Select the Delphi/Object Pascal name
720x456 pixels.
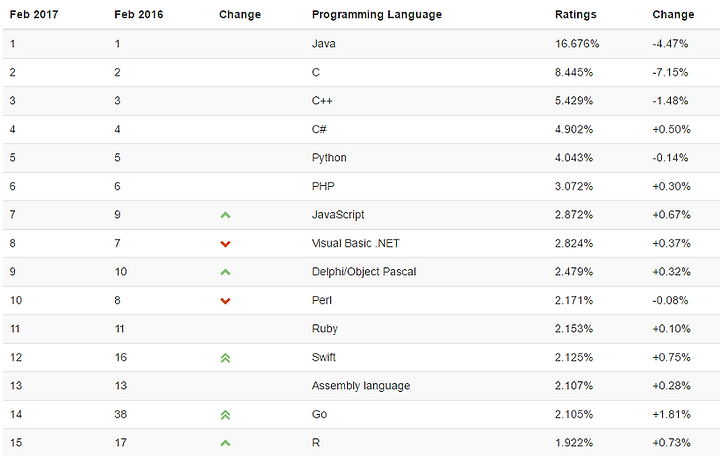click(364, 271)
